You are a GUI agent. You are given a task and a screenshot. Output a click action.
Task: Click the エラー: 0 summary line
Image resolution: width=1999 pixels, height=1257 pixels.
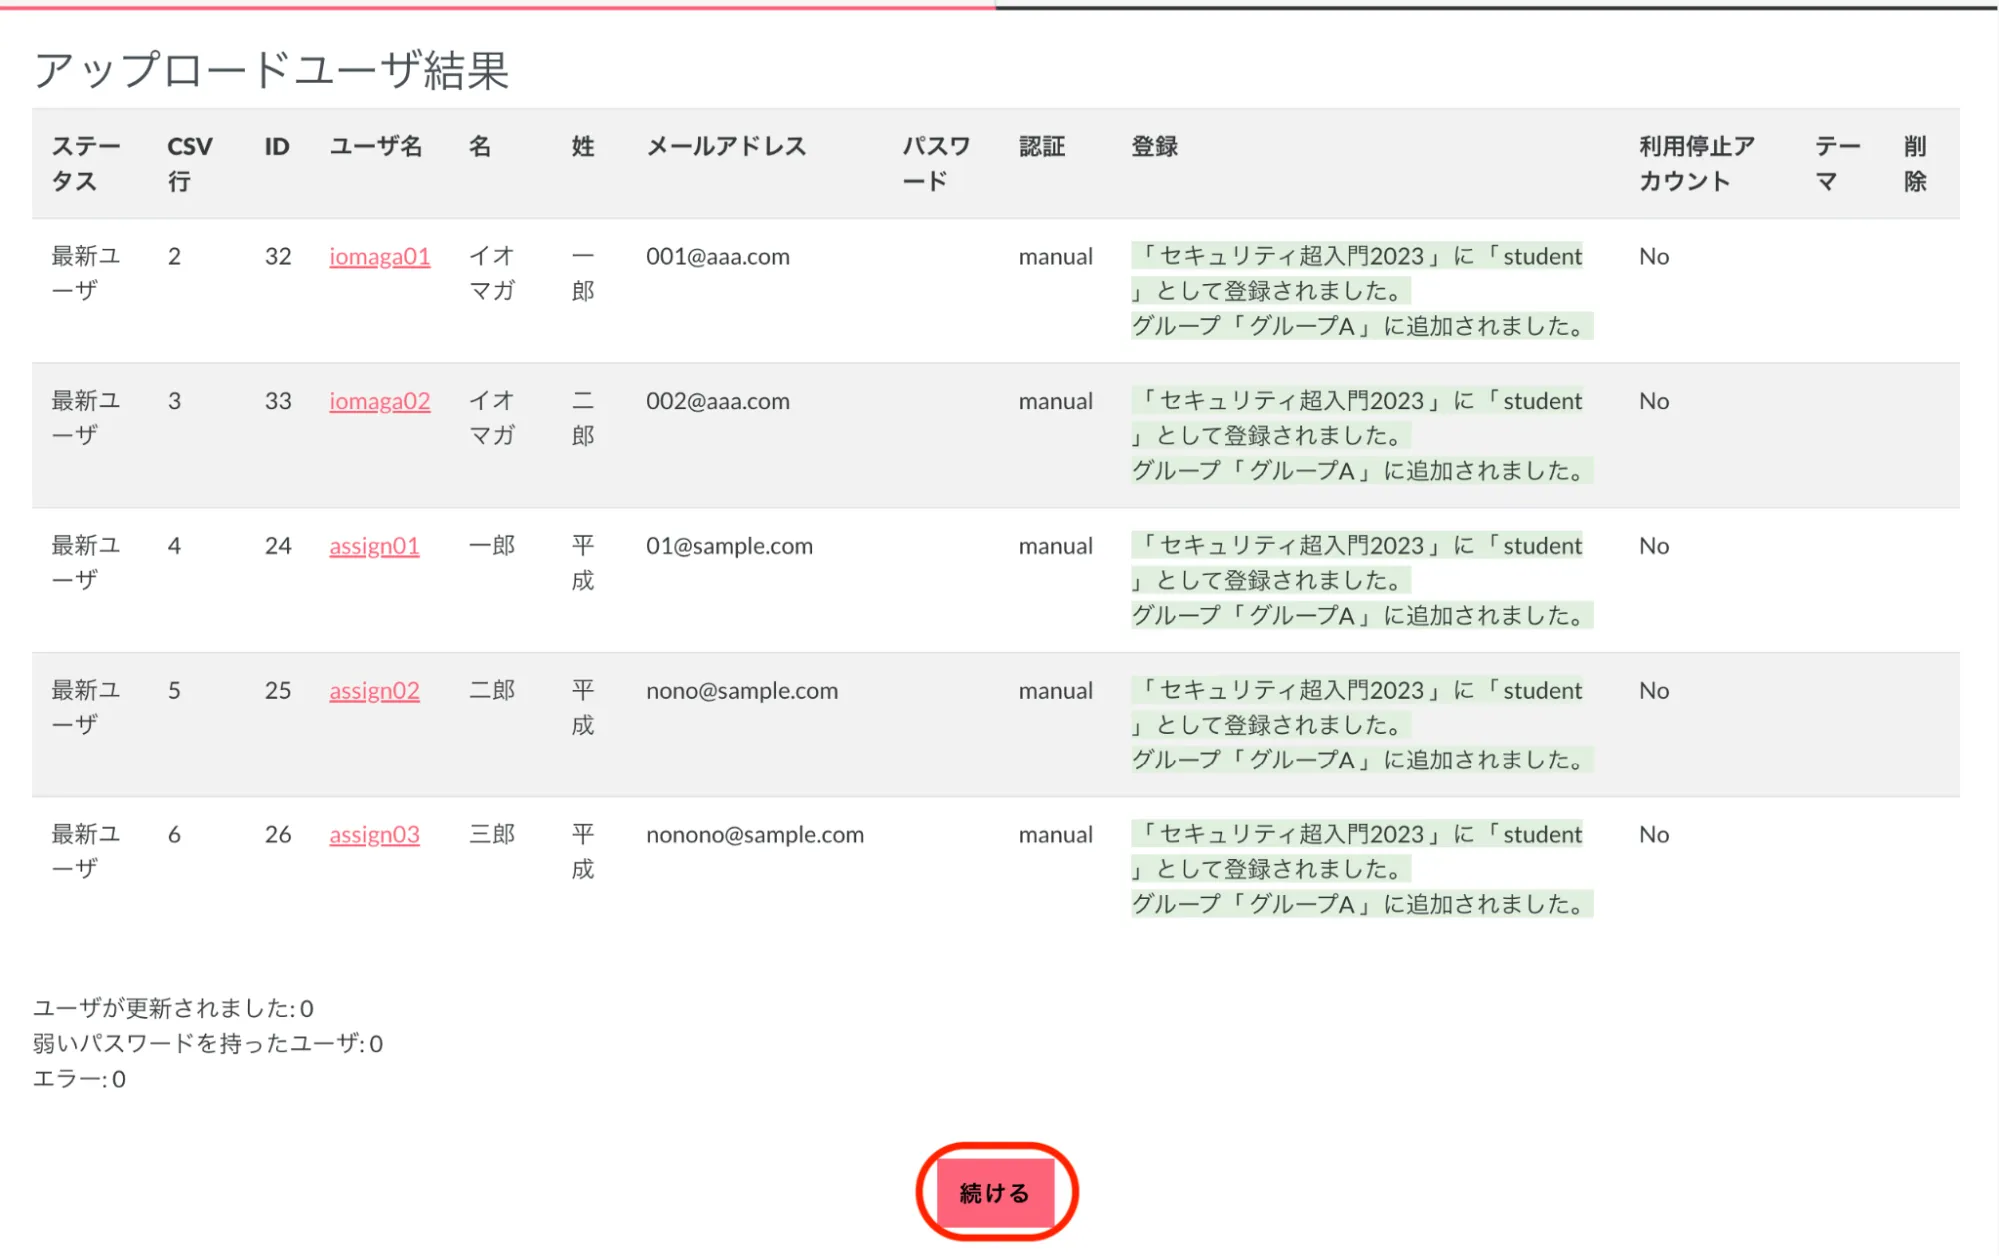point(79,1079)
